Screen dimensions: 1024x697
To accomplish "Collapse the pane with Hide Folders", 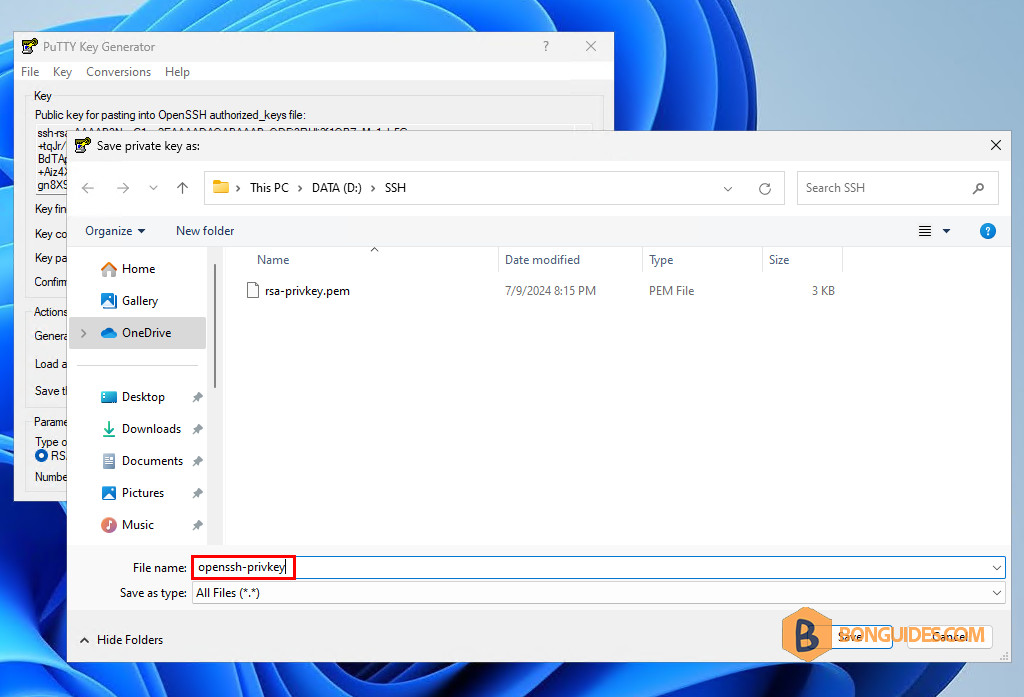I will tap(121, 640).
